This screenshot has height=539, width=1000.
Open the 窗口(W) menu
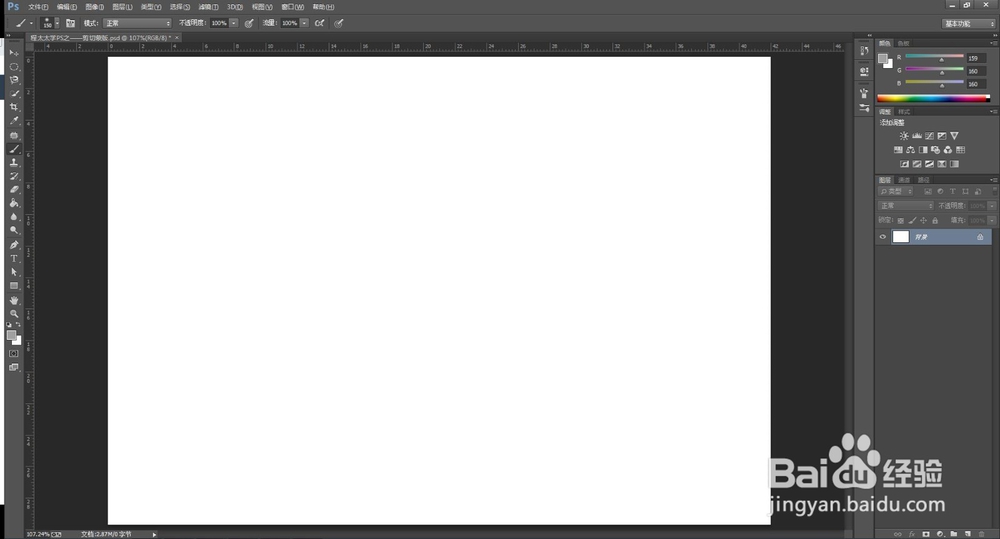click(293, 7)
